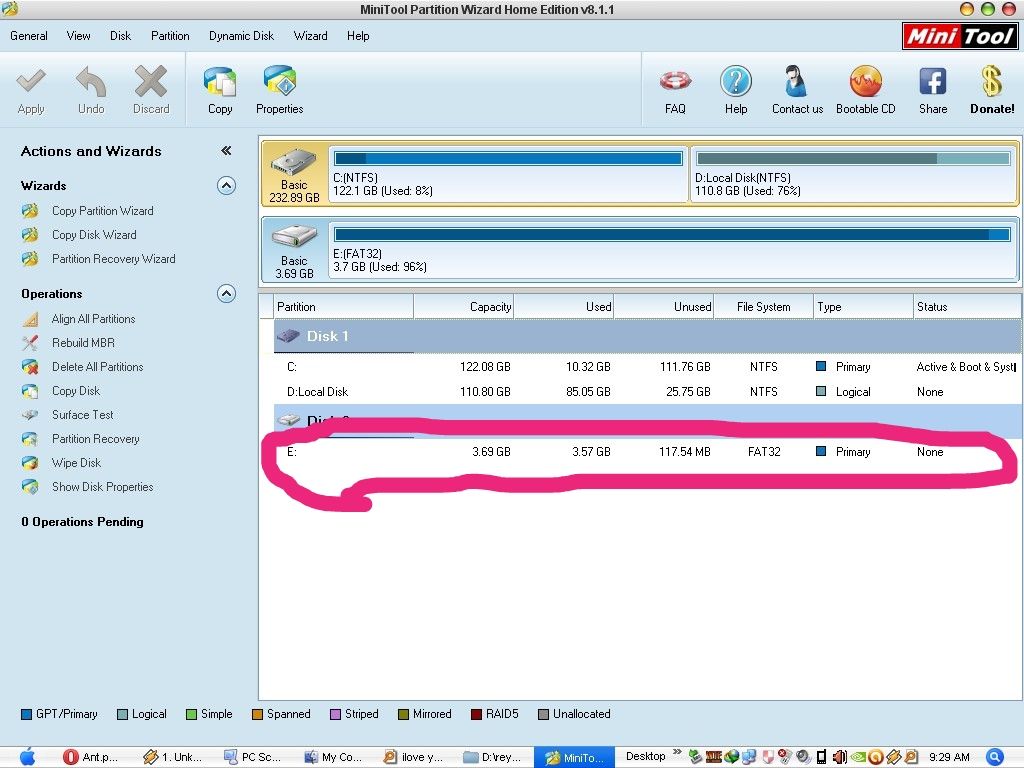Start Rebuild MBR operation
This screenshot has width=1024, height=768.
tap(84, 343)
